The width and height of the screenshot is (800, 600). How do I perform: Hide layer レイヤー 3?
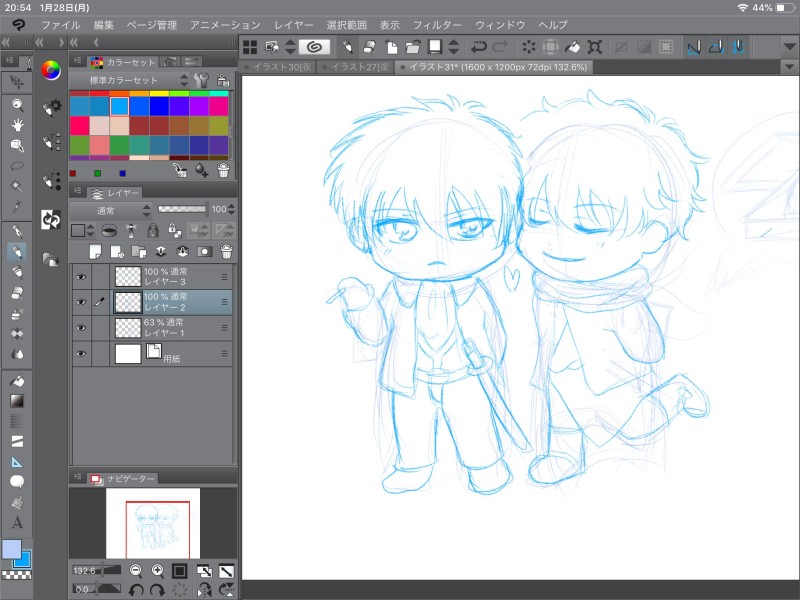click(81, 277)
